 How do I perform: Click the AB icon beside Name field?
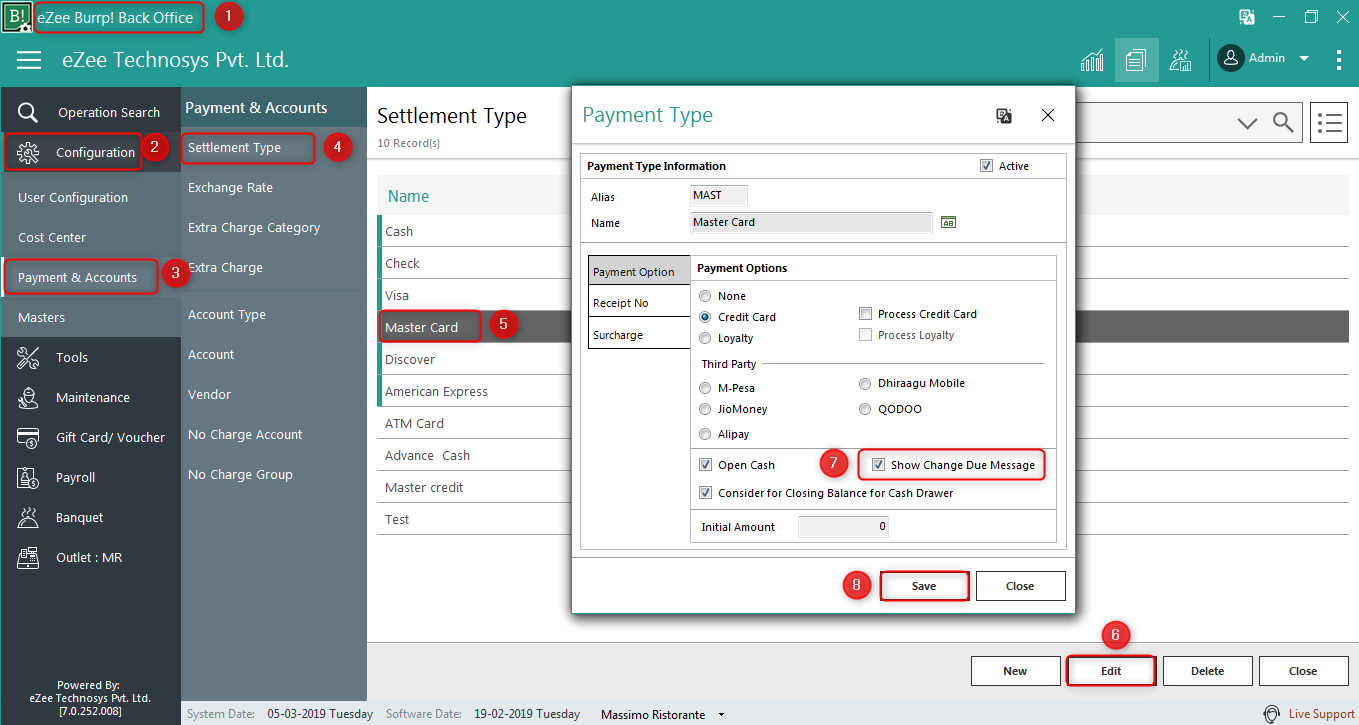(x=949, y=222)
